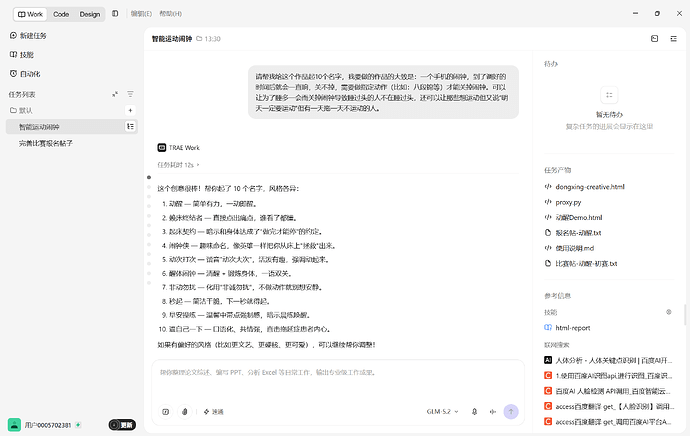Screen dimensions: 690x436
Task: Open 报名帖-动醒.txt artifact
Action: pos(578,233)
